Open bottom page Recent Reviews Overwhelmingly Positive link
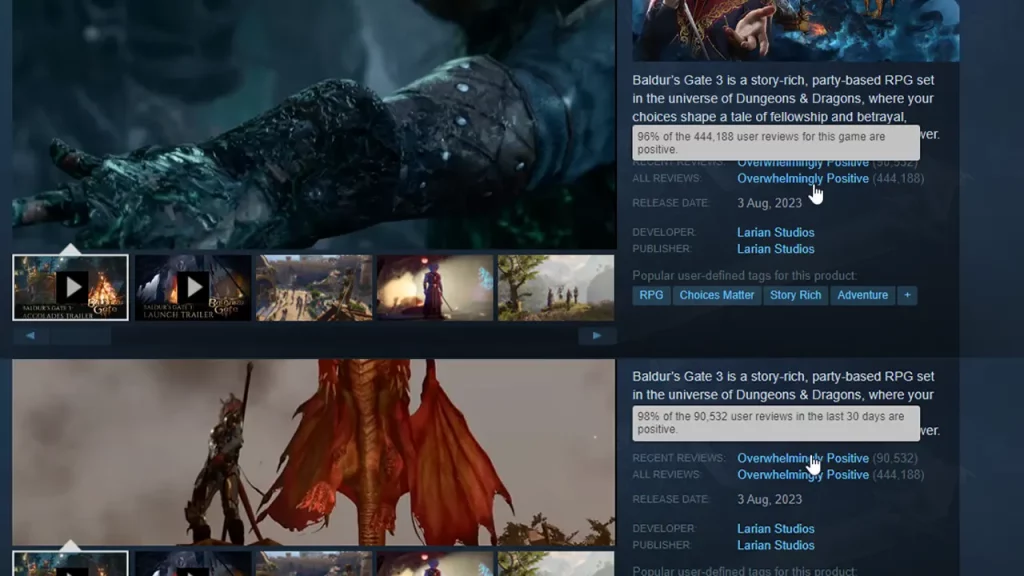 click(x=803, y=458)
